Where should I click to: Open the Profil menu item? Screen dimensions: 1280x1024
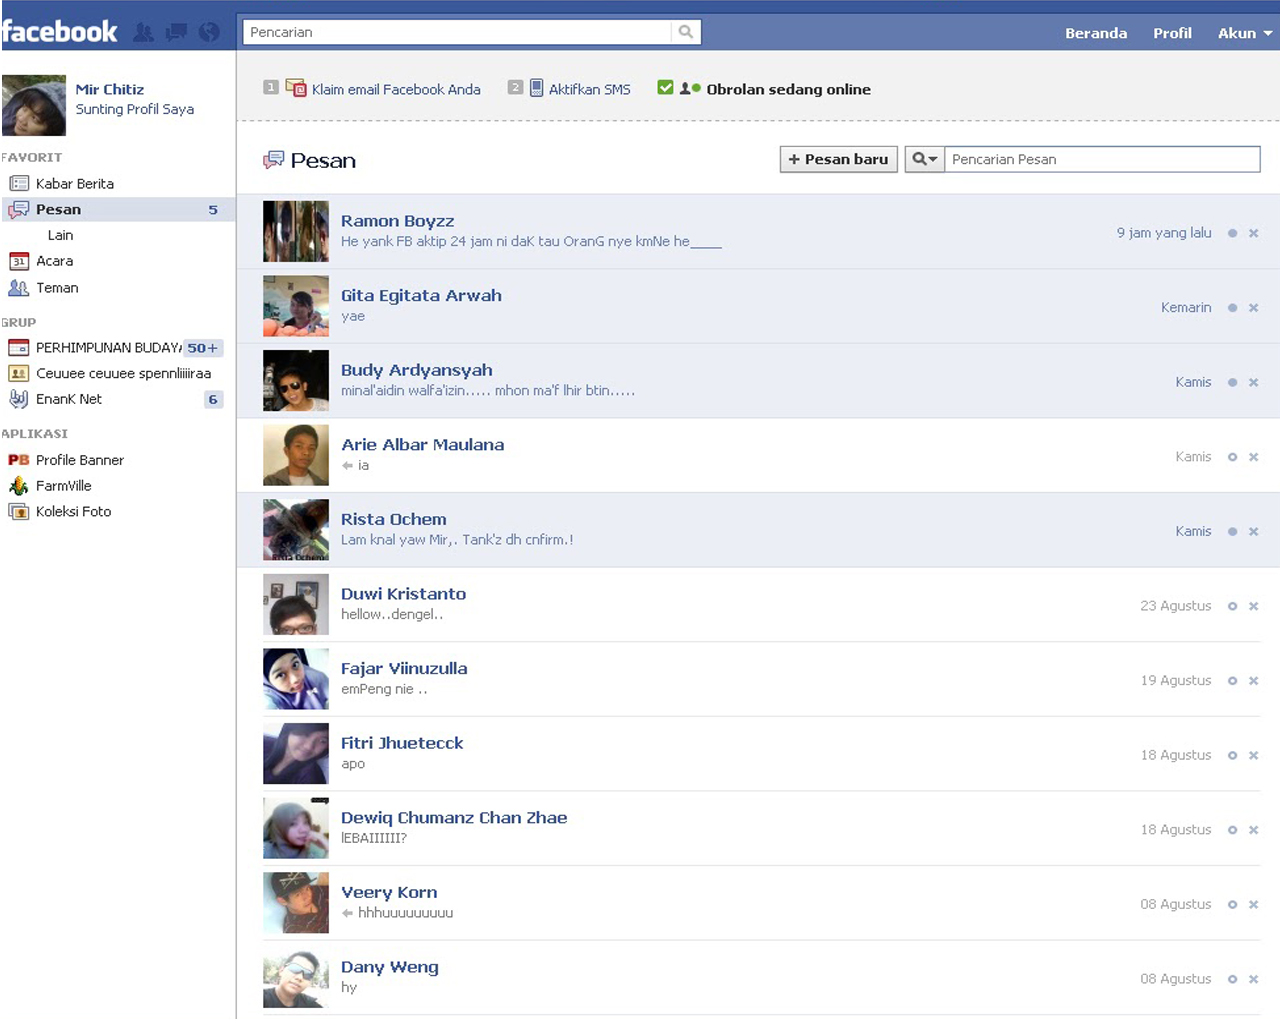[x=1172, y=33]
